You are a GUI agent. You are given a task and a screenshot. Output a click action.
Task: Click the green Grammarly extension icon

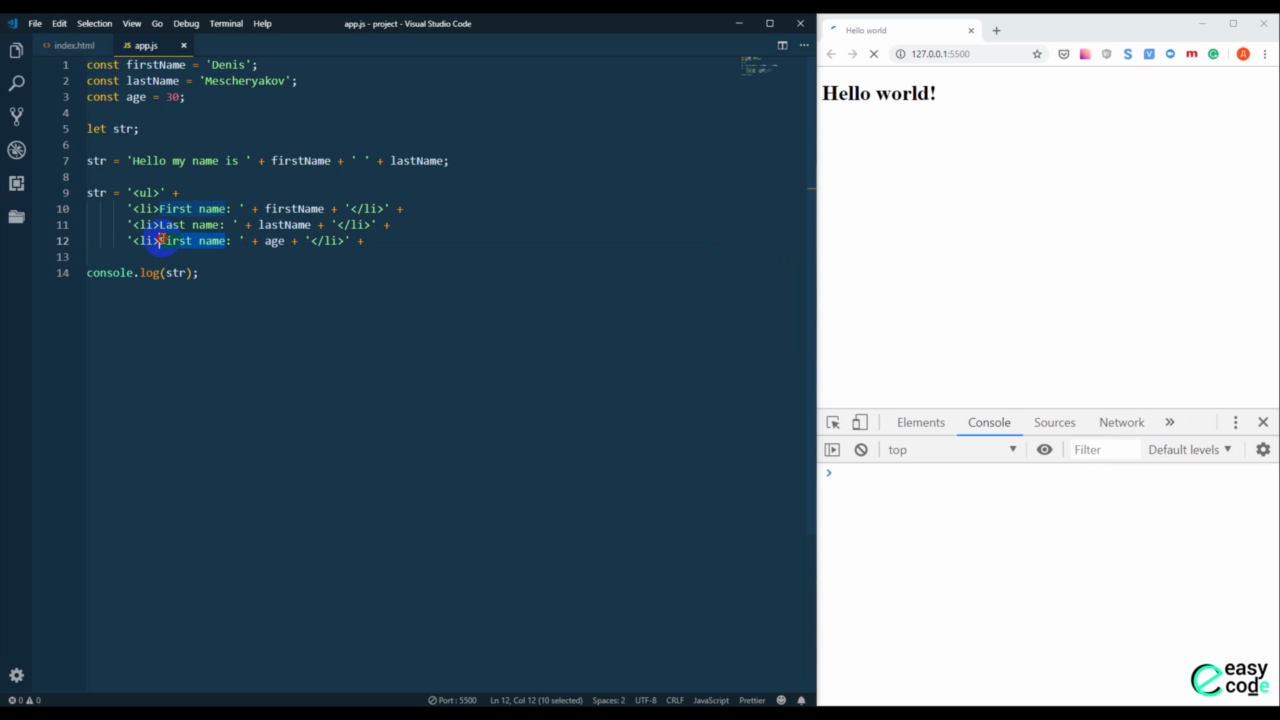point(1213,54)
